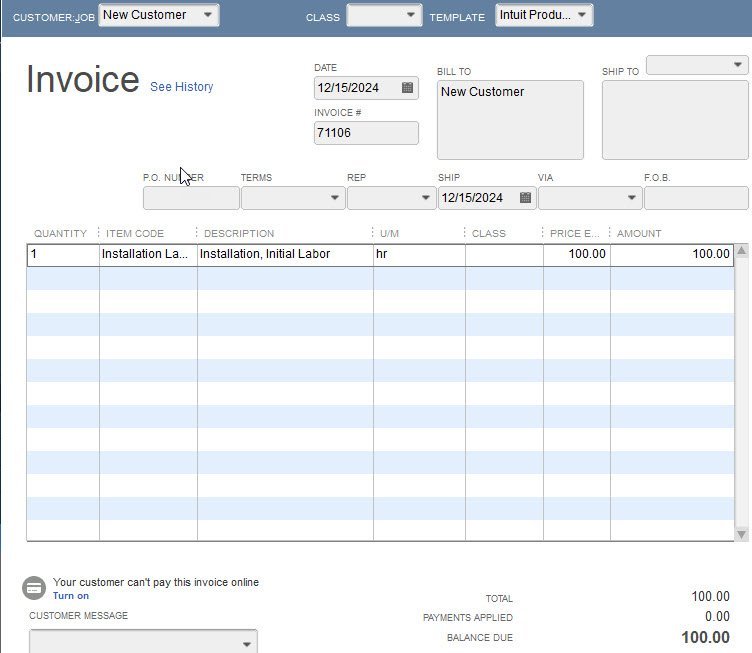Viewport: 752px width, 653px height.
Task: Expand the Template dropdown
Action: (582, 15)
